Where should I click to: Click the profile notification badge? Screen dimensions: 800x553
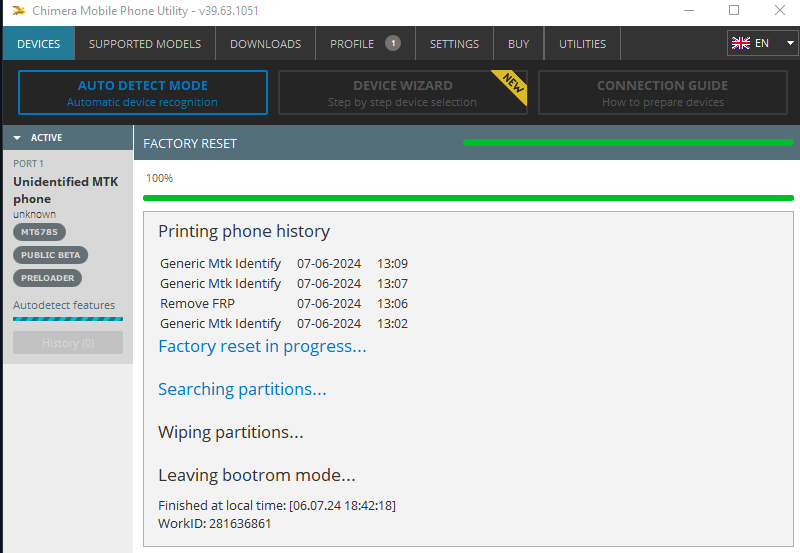point(393,43)
